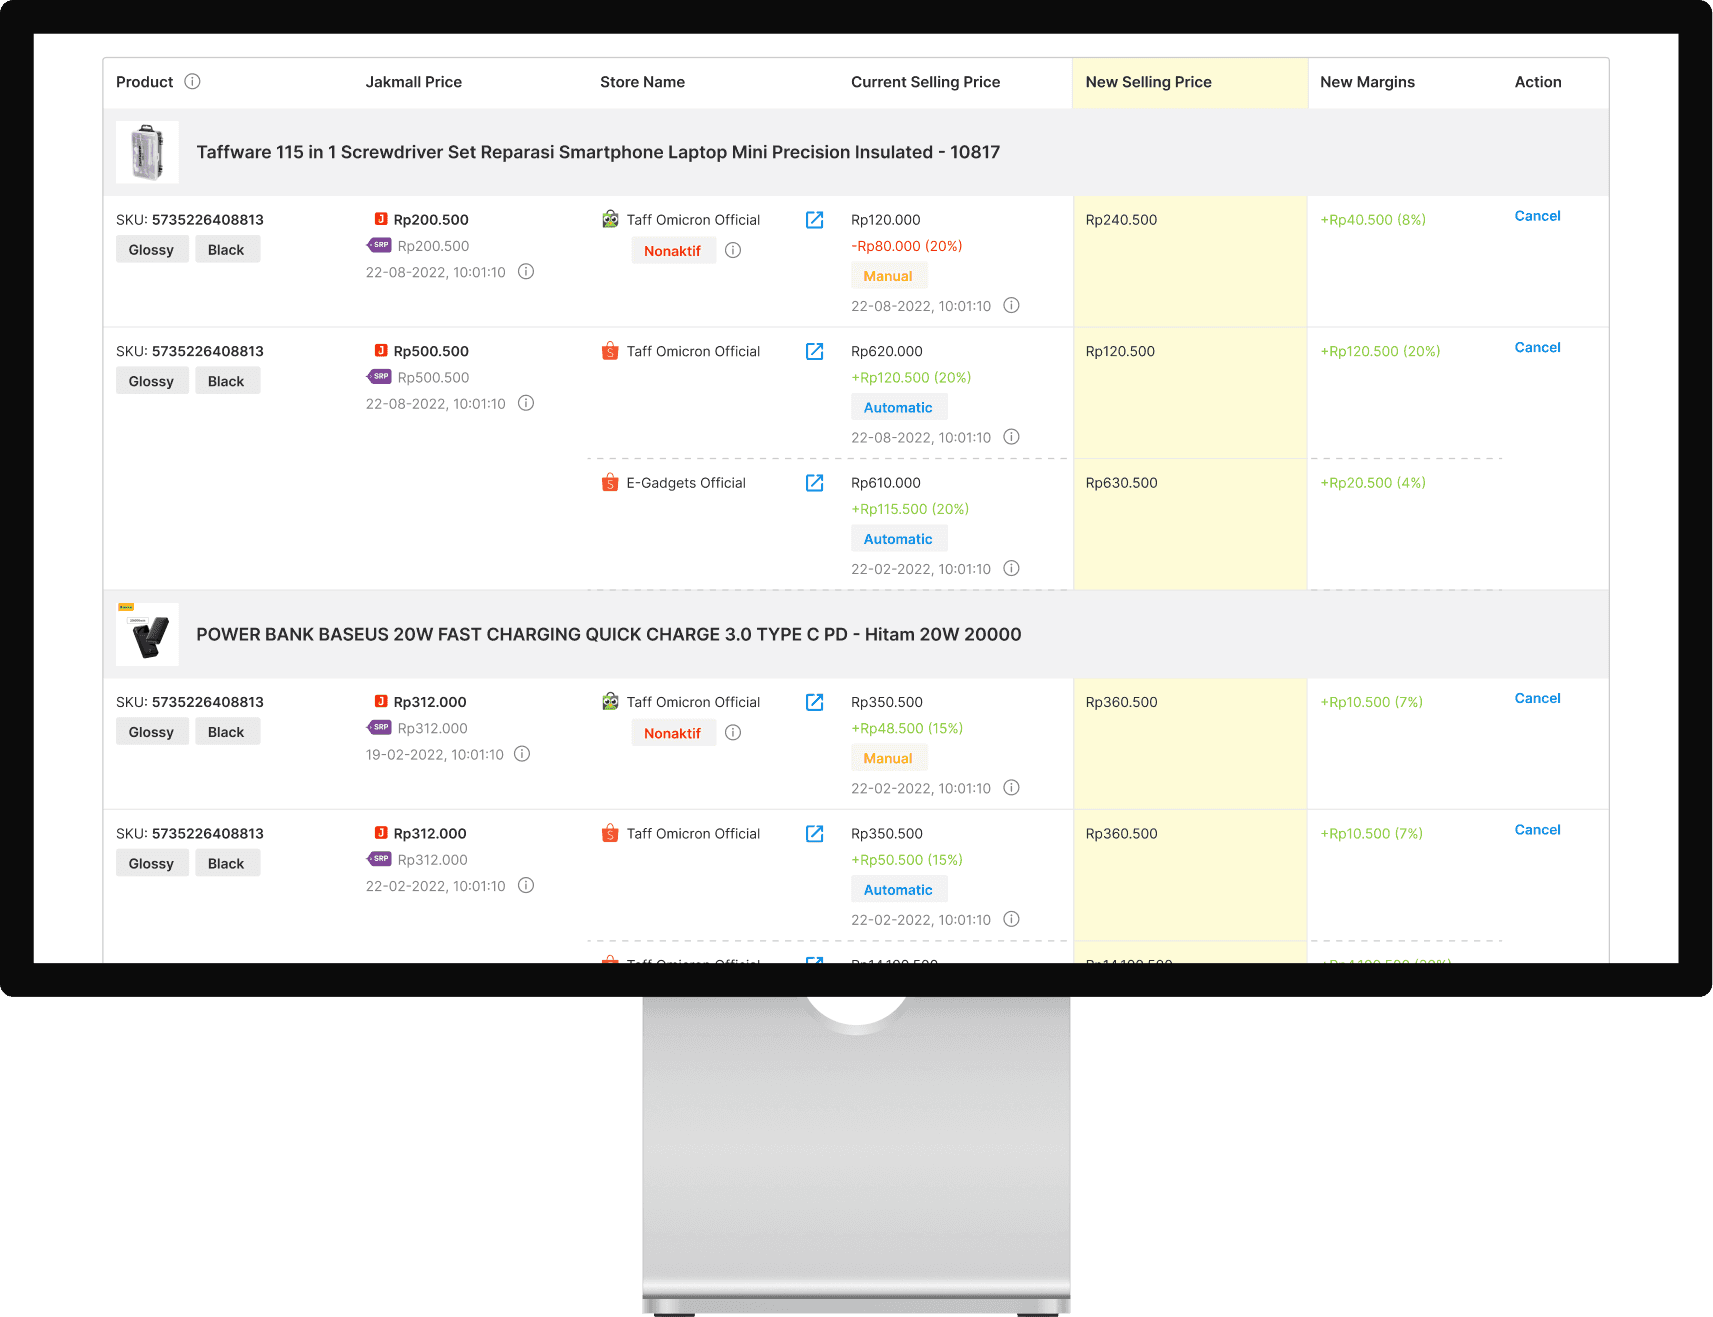1713x1317 pixels.
Task: Cancel the Power Bank row with +Rp50.500 margin
Action: 1537,830
